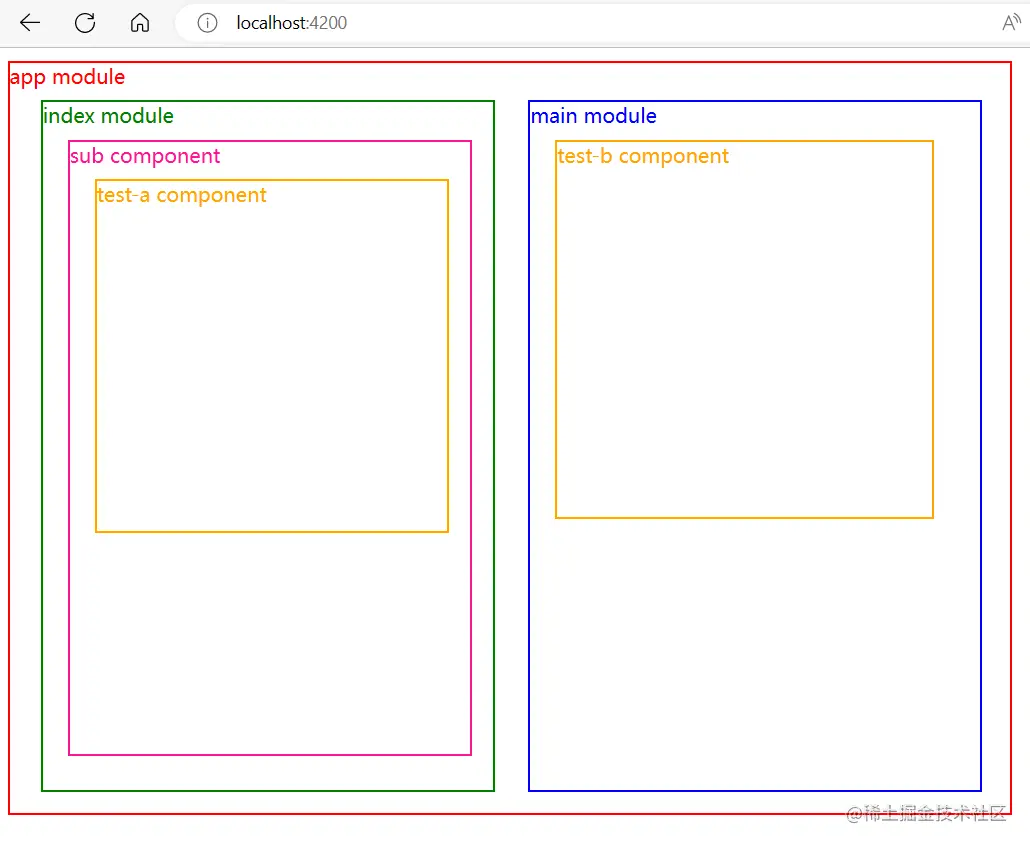Select the 'main module' blue text
The image size is (1030, 847).
pyautogui.click(x=593, y=116)
